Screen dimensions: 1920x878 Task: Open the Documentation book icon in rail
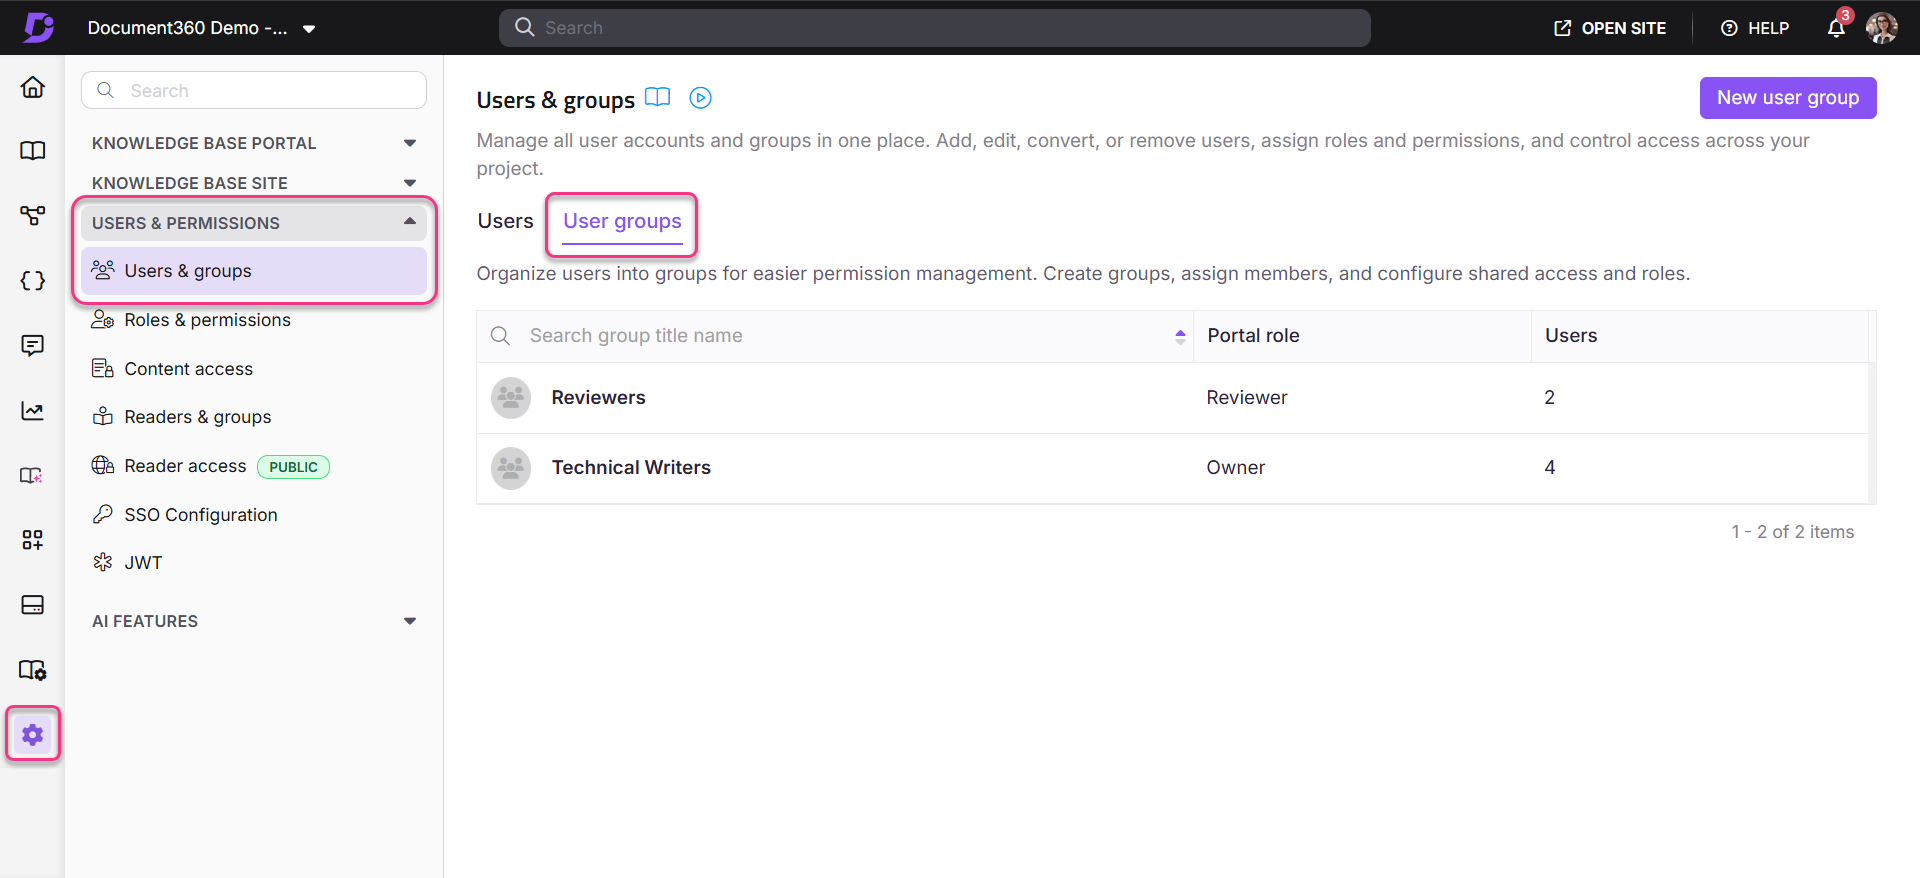click(x=33, y=151)
